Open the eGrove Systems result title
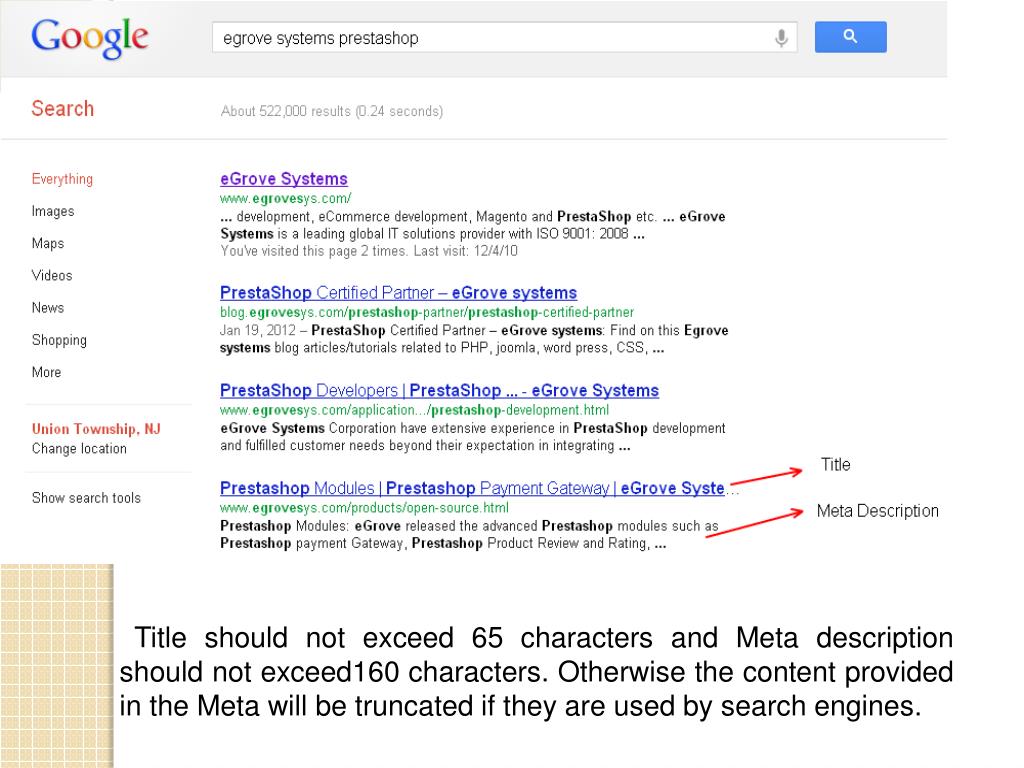1024x768 pixels. coord(283,178)
